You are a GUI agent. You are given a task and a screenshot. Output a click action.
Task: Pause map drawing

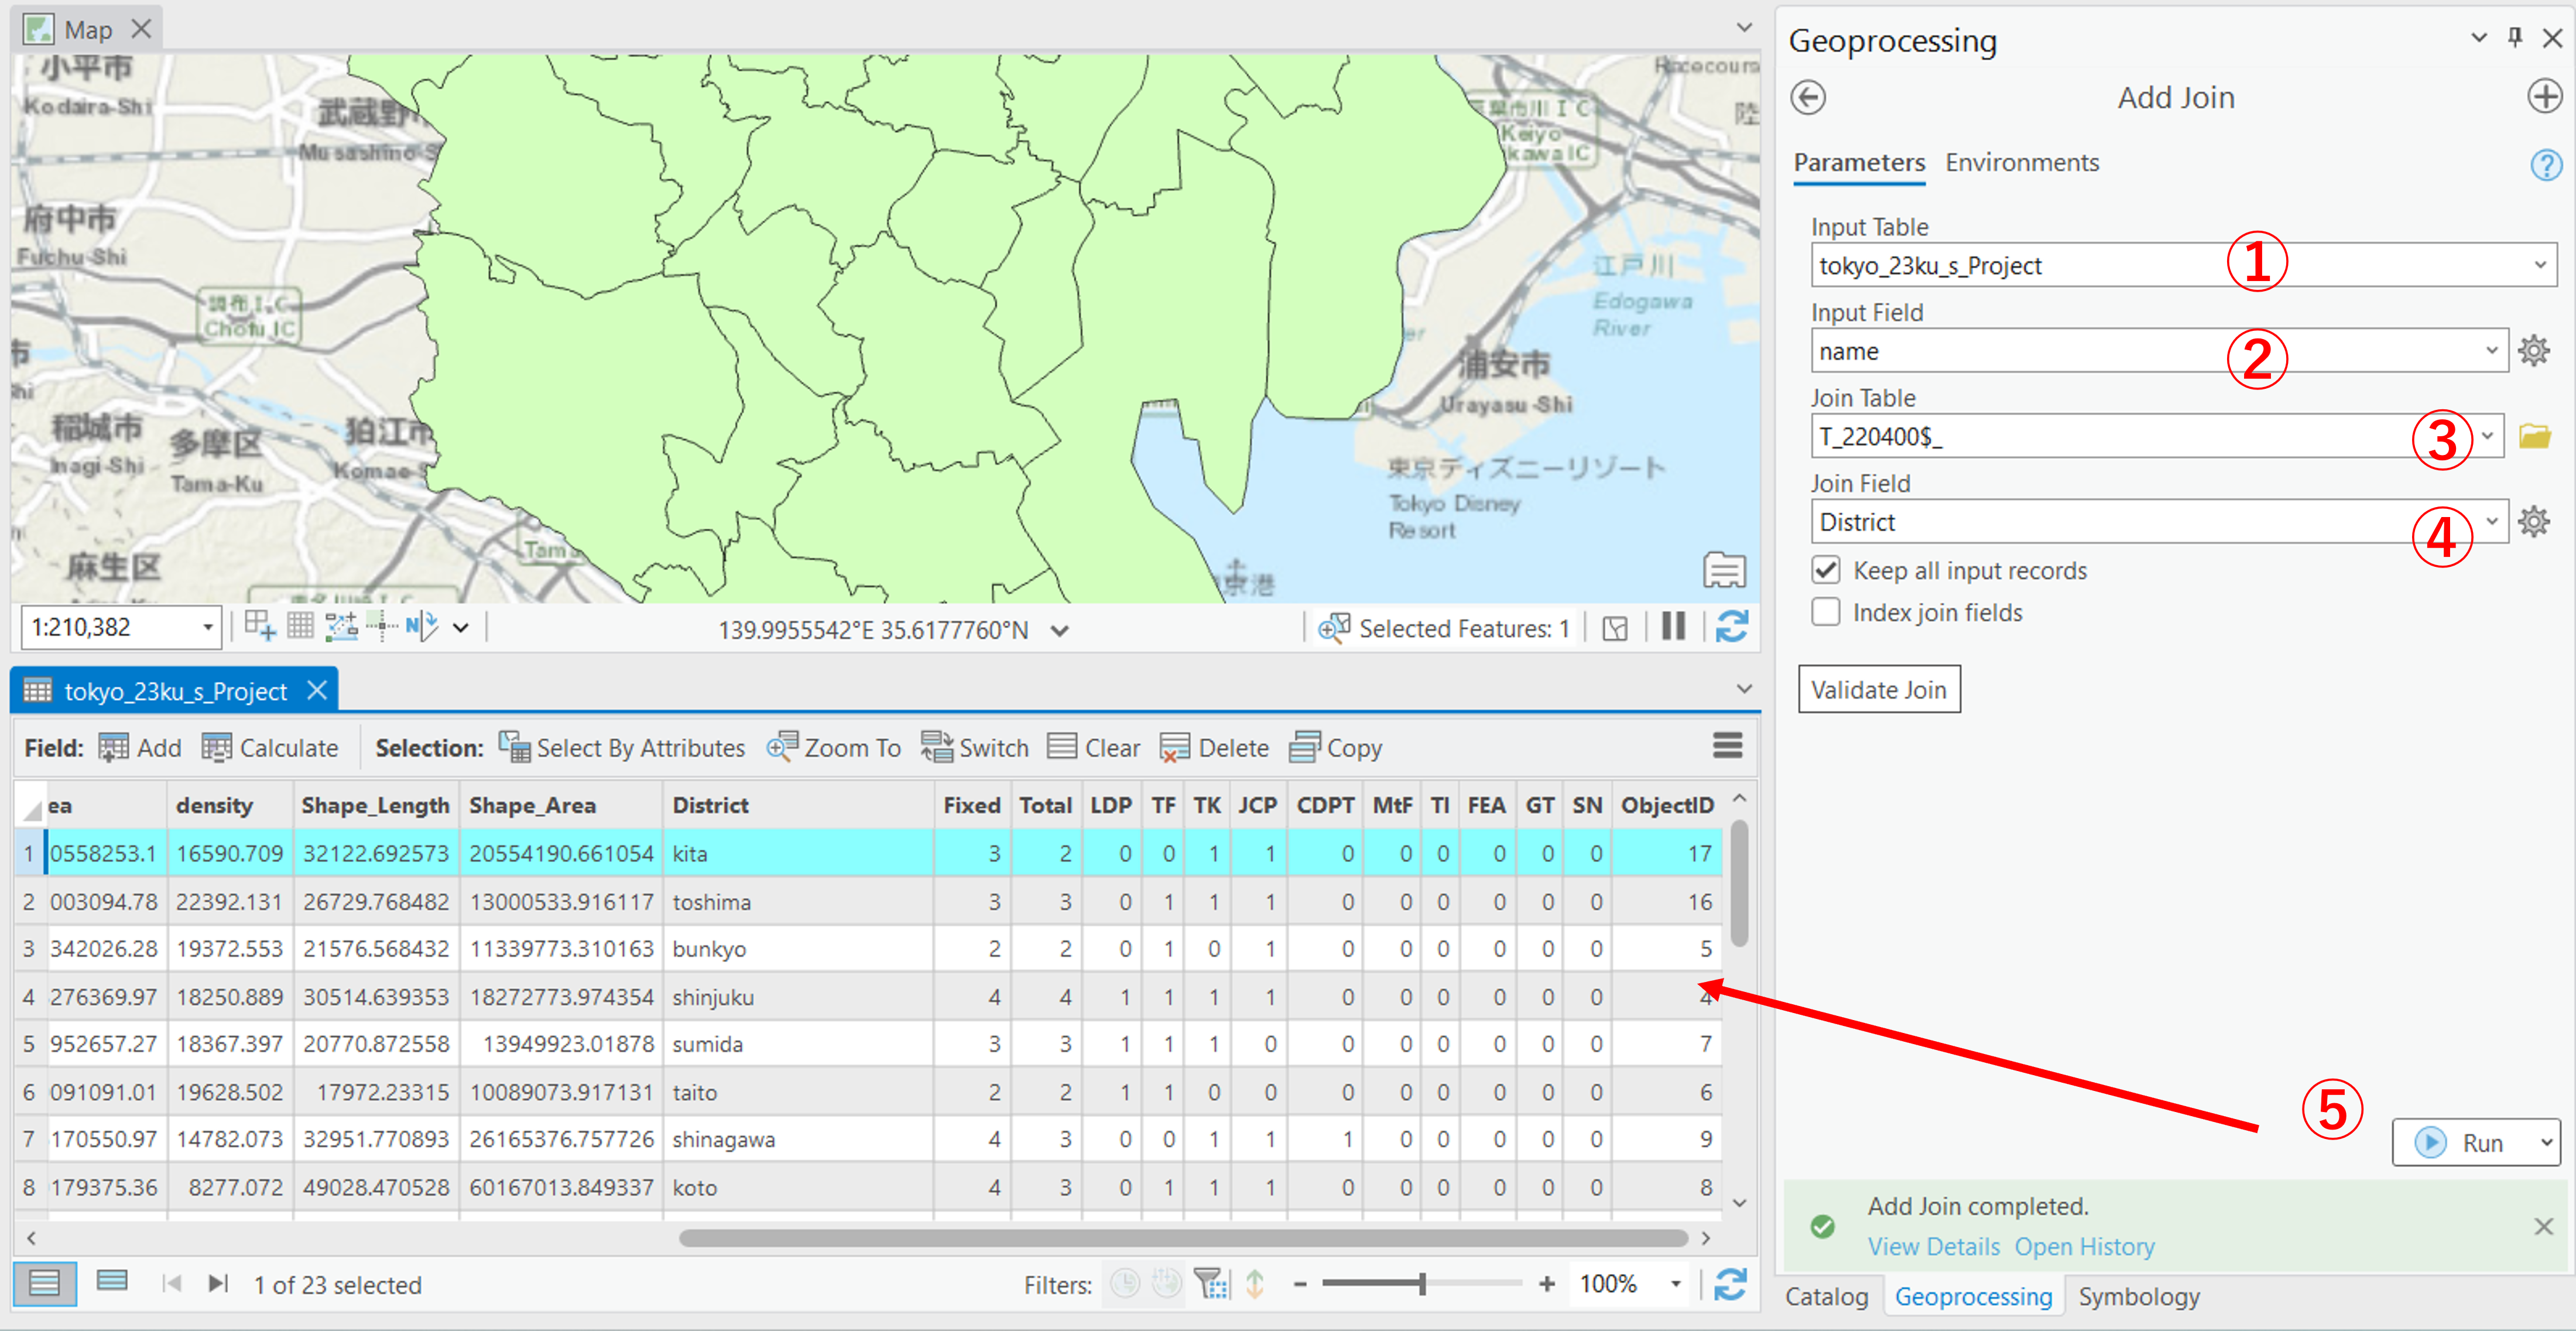[1673, 627]
